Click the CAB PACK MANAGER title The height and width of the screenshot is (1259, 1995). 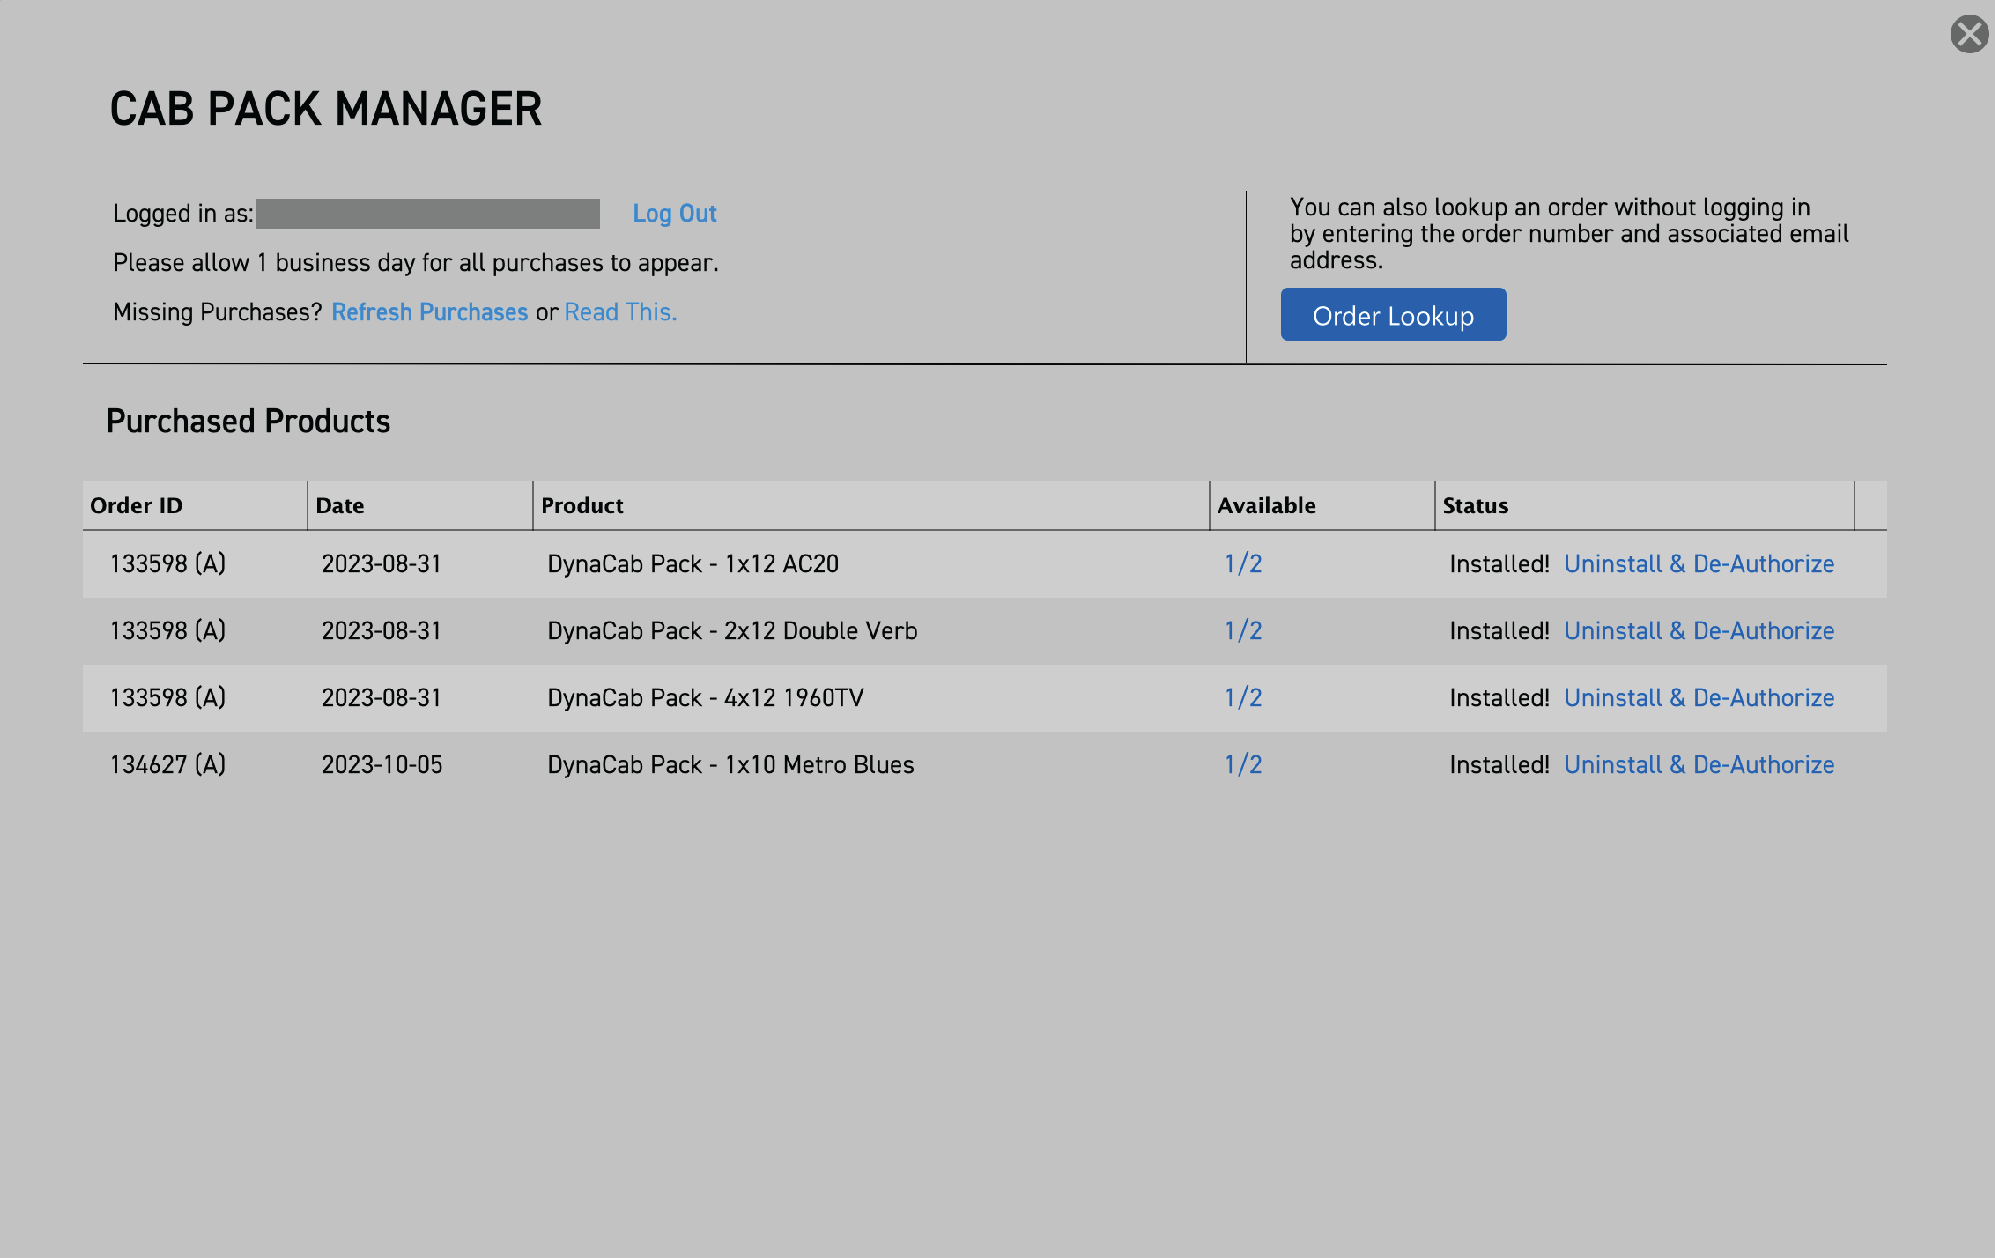pos(326,109)
